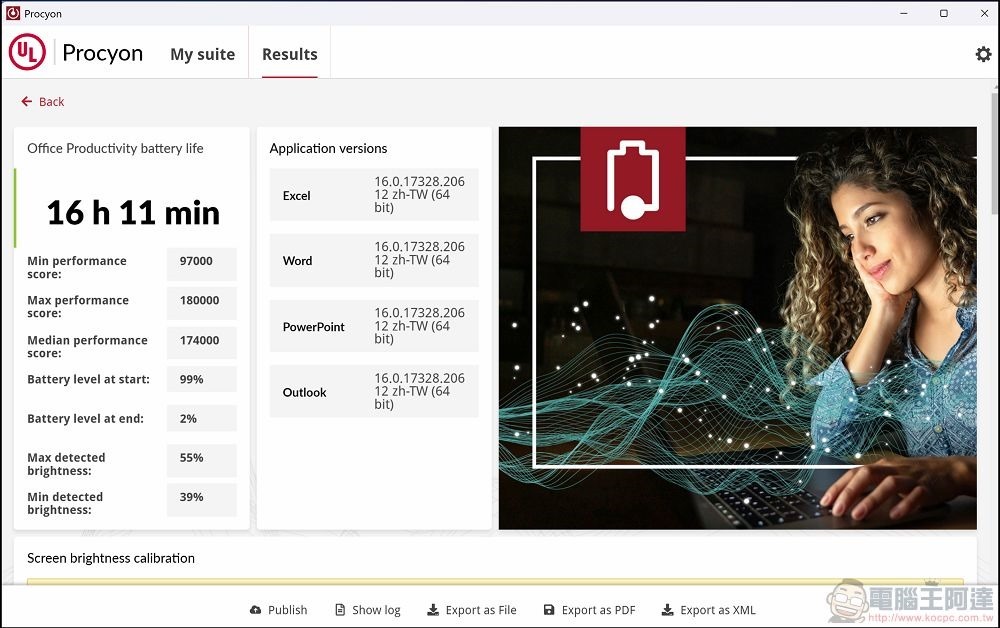This screenshot has height=628, width=1000.
Task: Click the UL Procyon logo
Action: [27, 52]
